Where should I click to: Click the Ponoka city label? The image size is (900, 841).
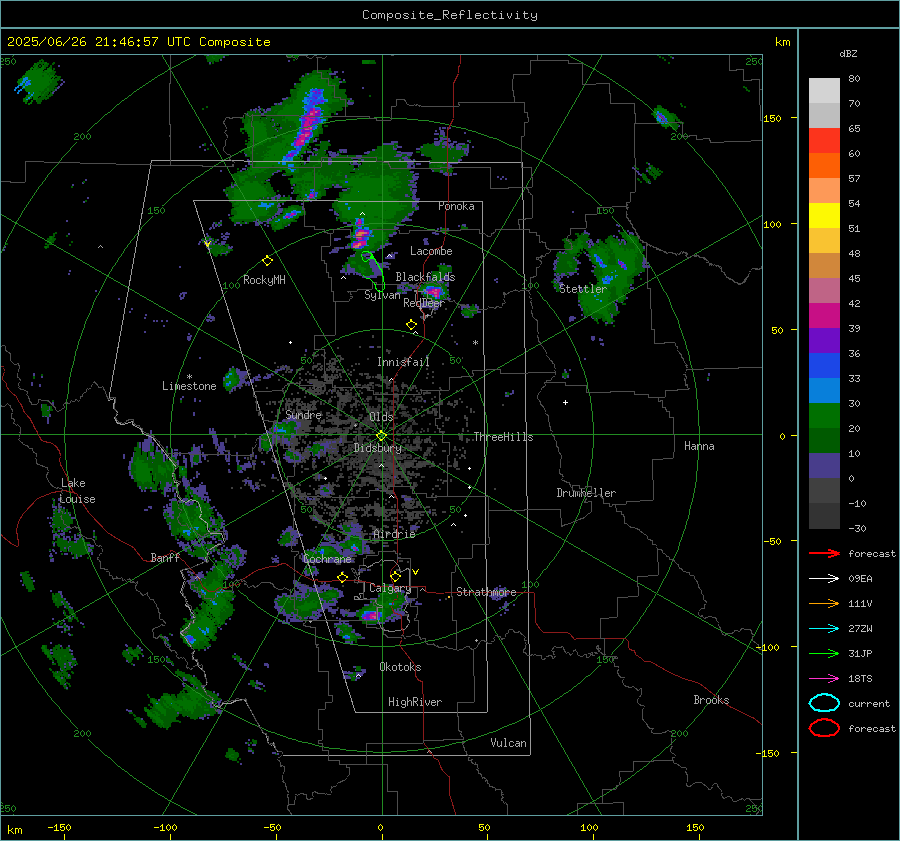[x=456, y=206]
